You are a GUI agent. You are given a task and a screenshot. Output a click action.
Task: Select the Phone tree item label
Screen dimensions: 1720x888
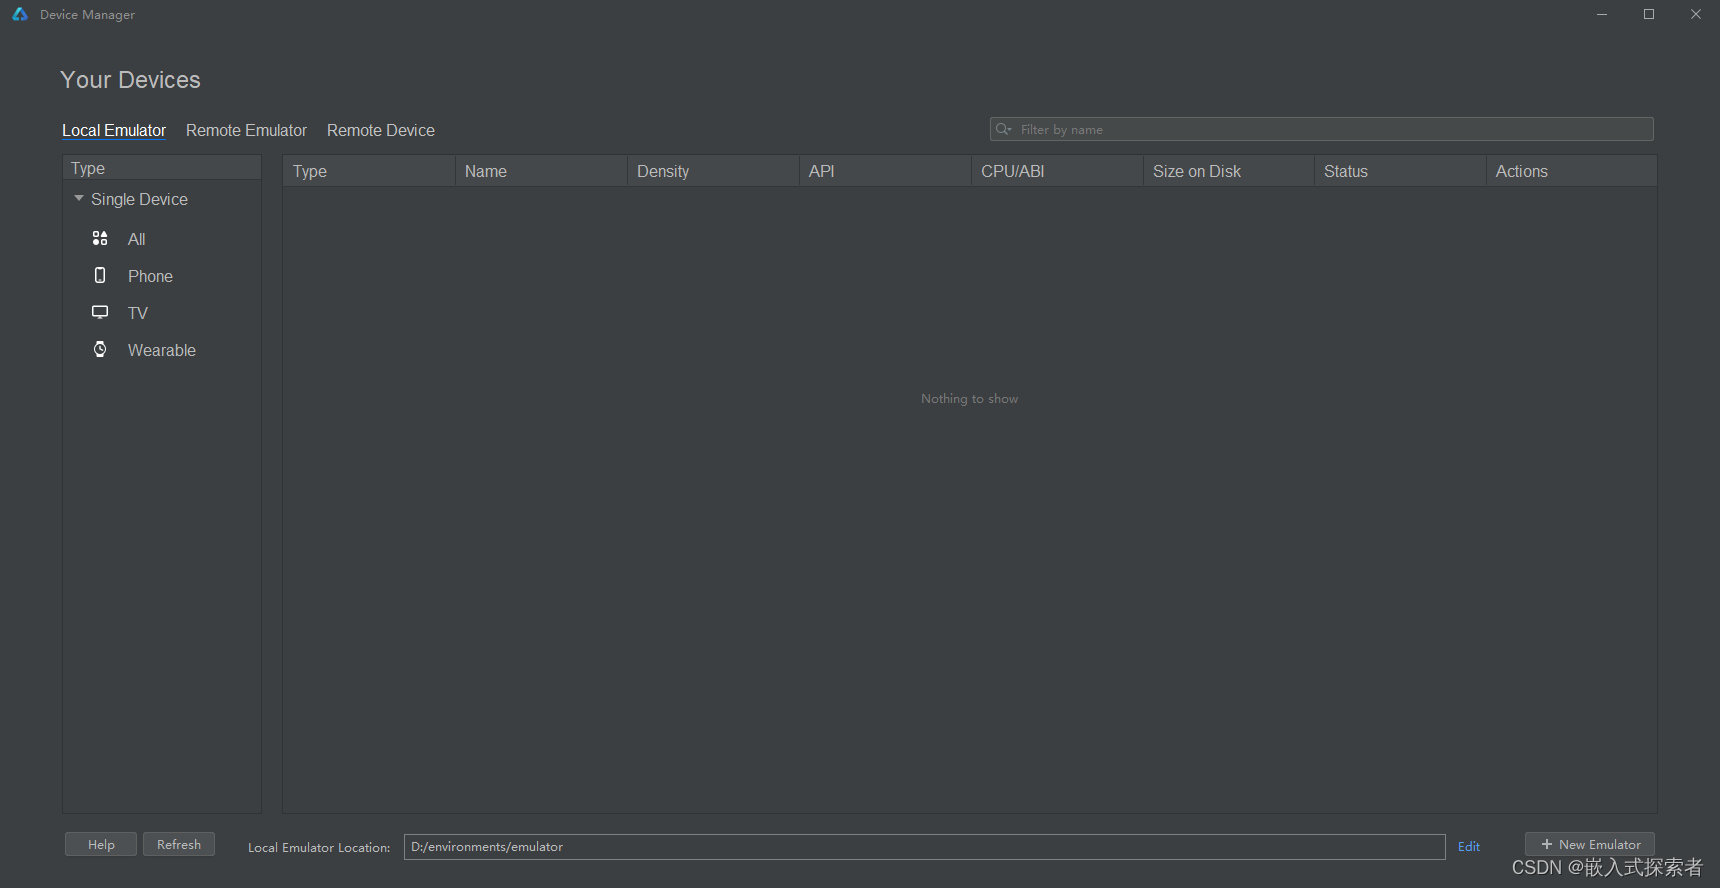(x=150, y=276)
